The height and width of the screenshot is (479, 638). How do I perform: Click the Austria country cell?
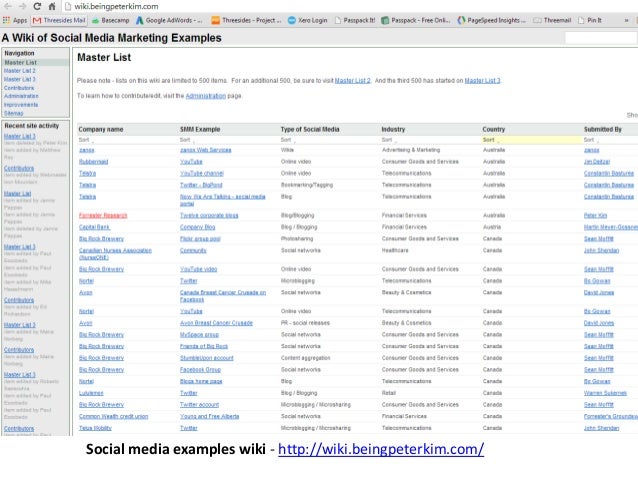point(492,227)
